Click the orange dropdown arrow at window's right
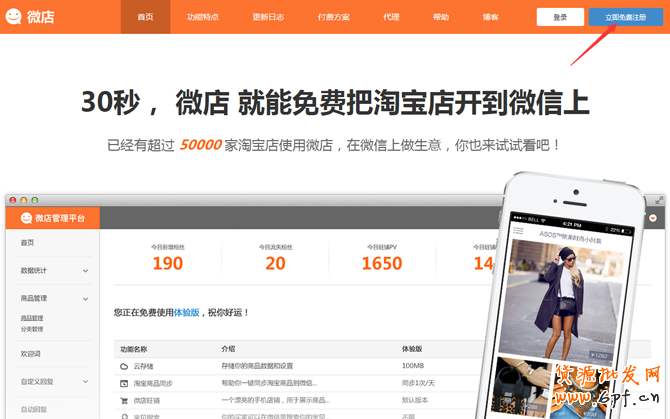 click(653, 218)
